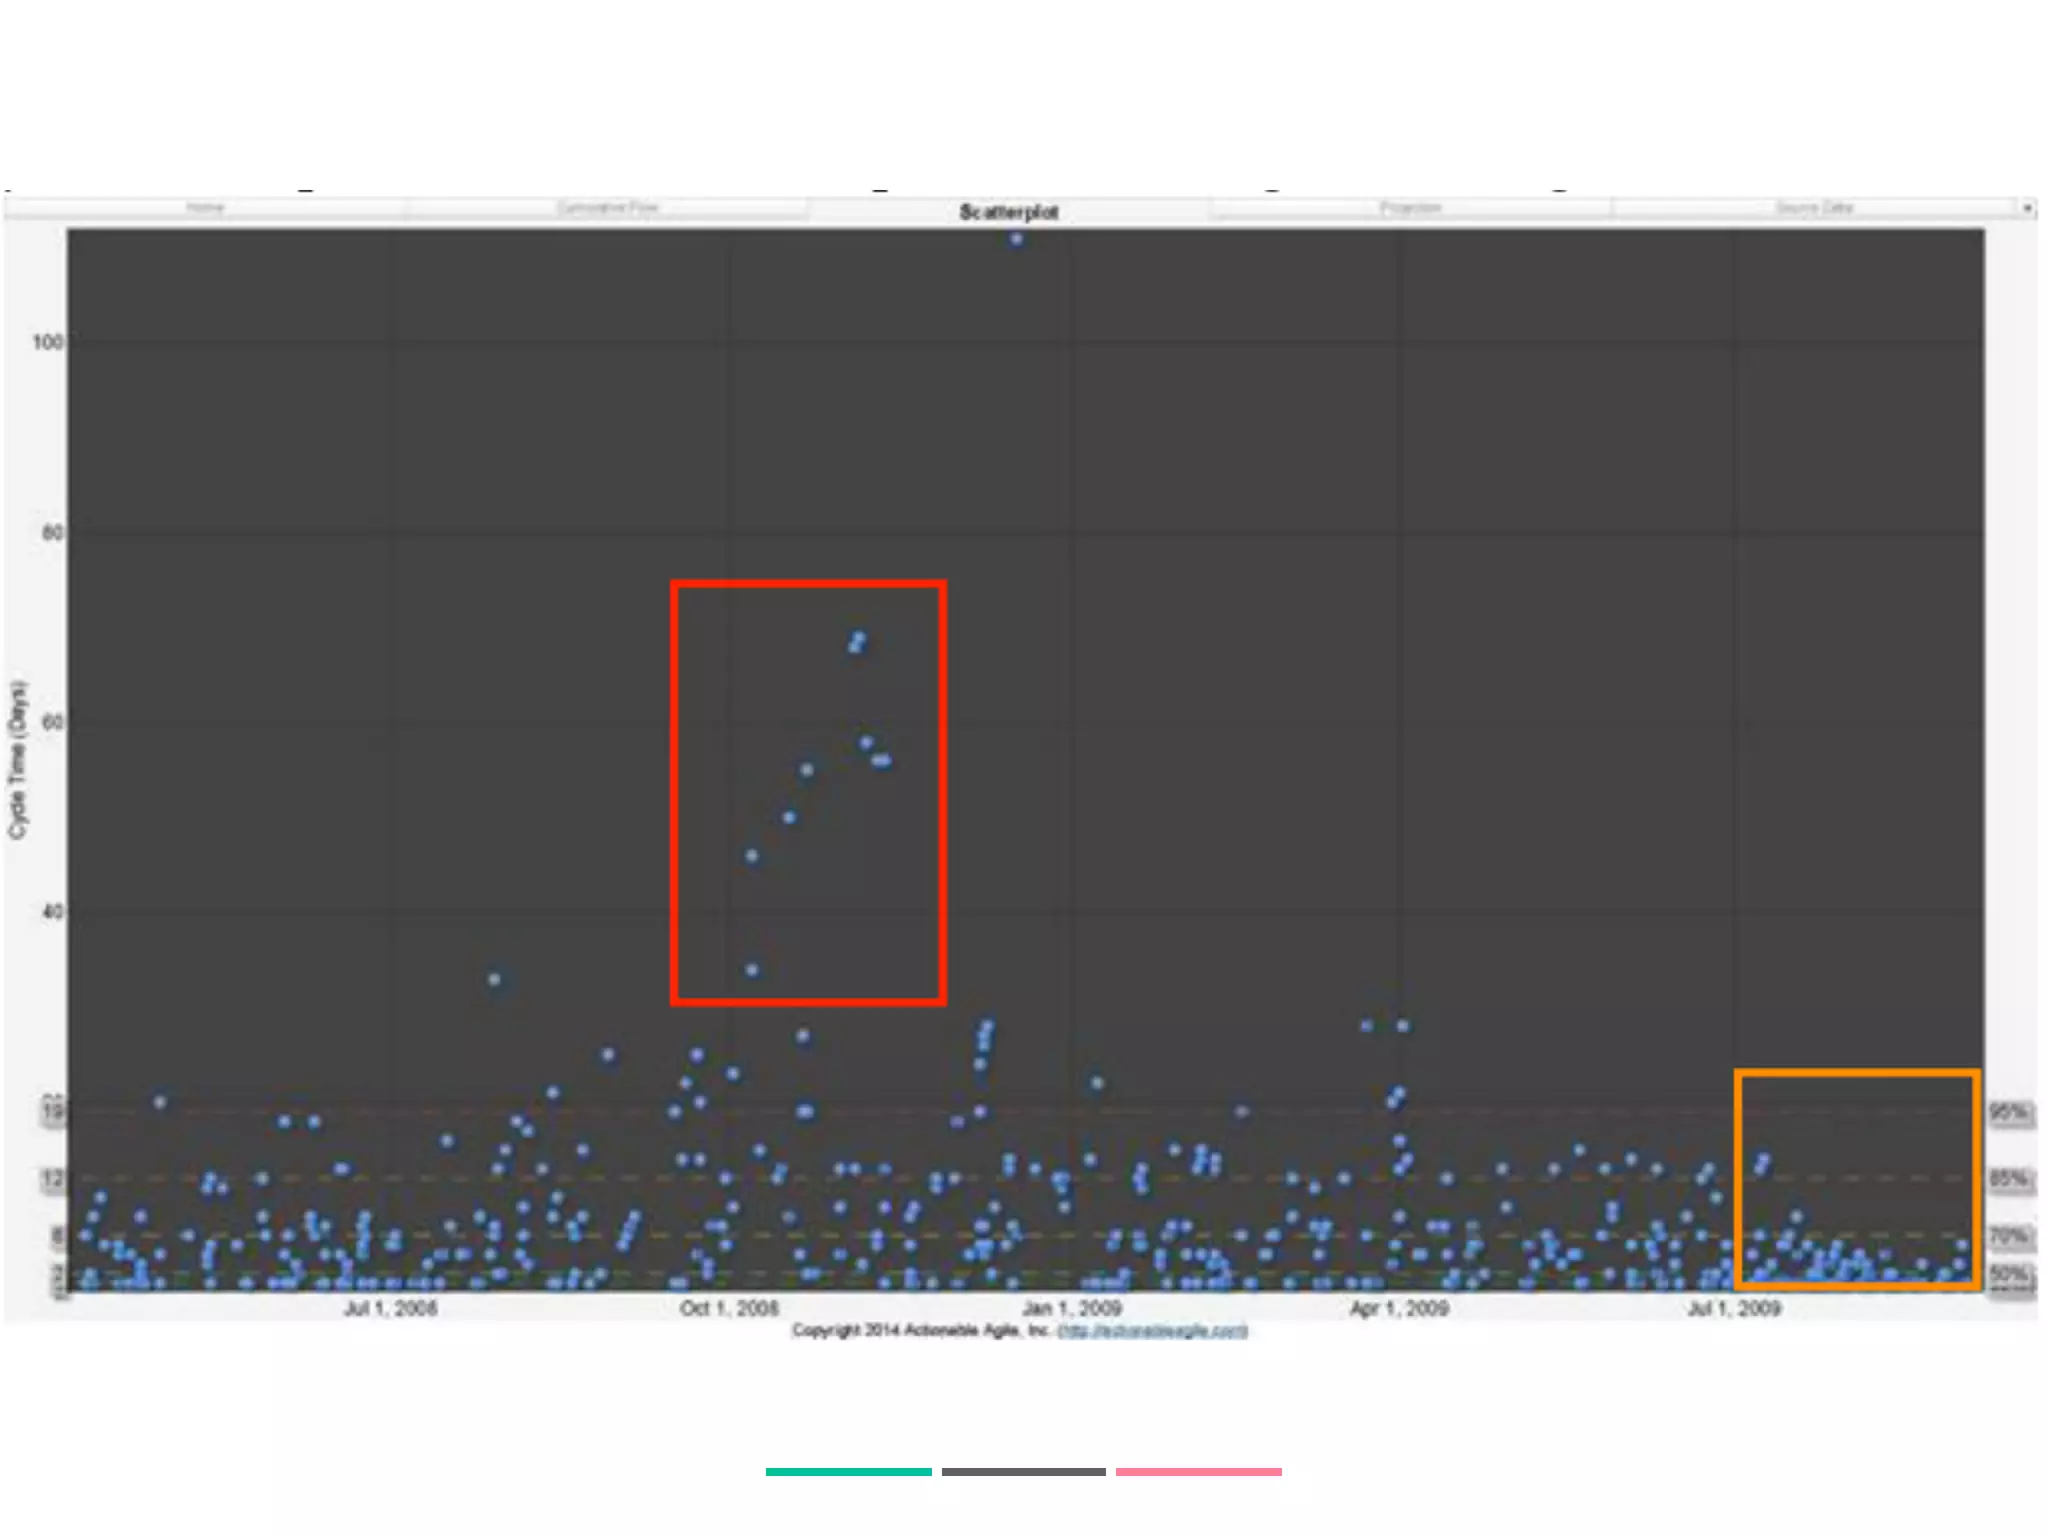2048x1536 pixels.
Task: Toggle the 50% percentile line label
Action: (2008, 1273)
